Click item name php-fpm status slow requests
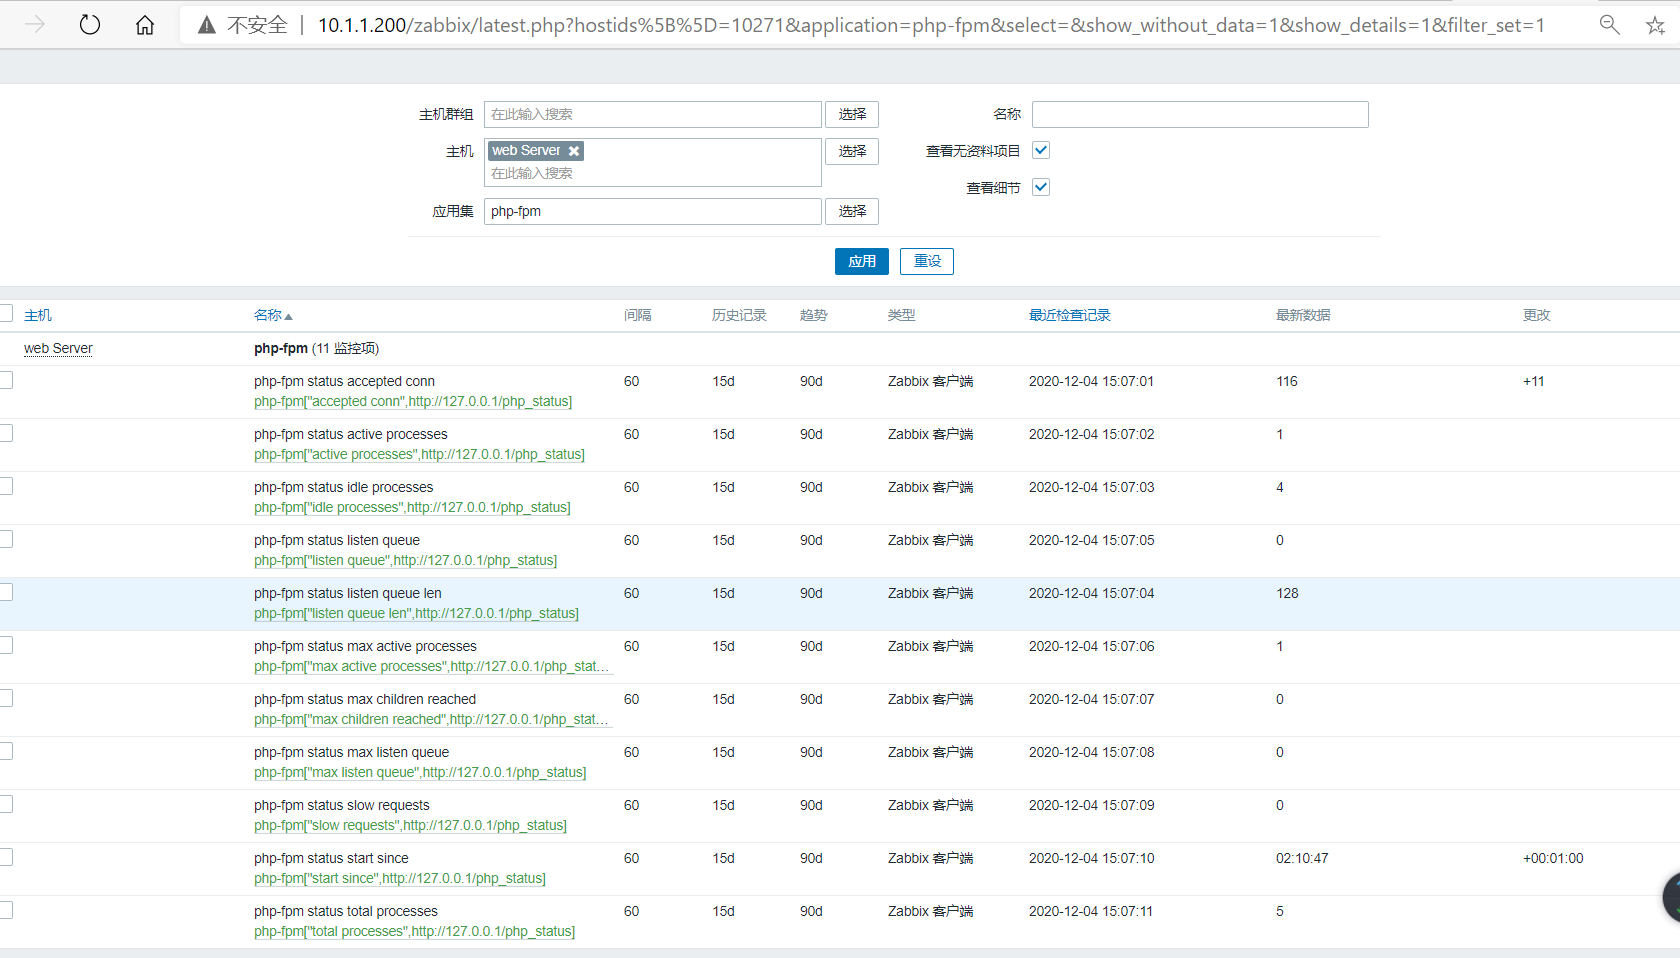Viewport: 1680px width, 958px height. coord(341,805)
